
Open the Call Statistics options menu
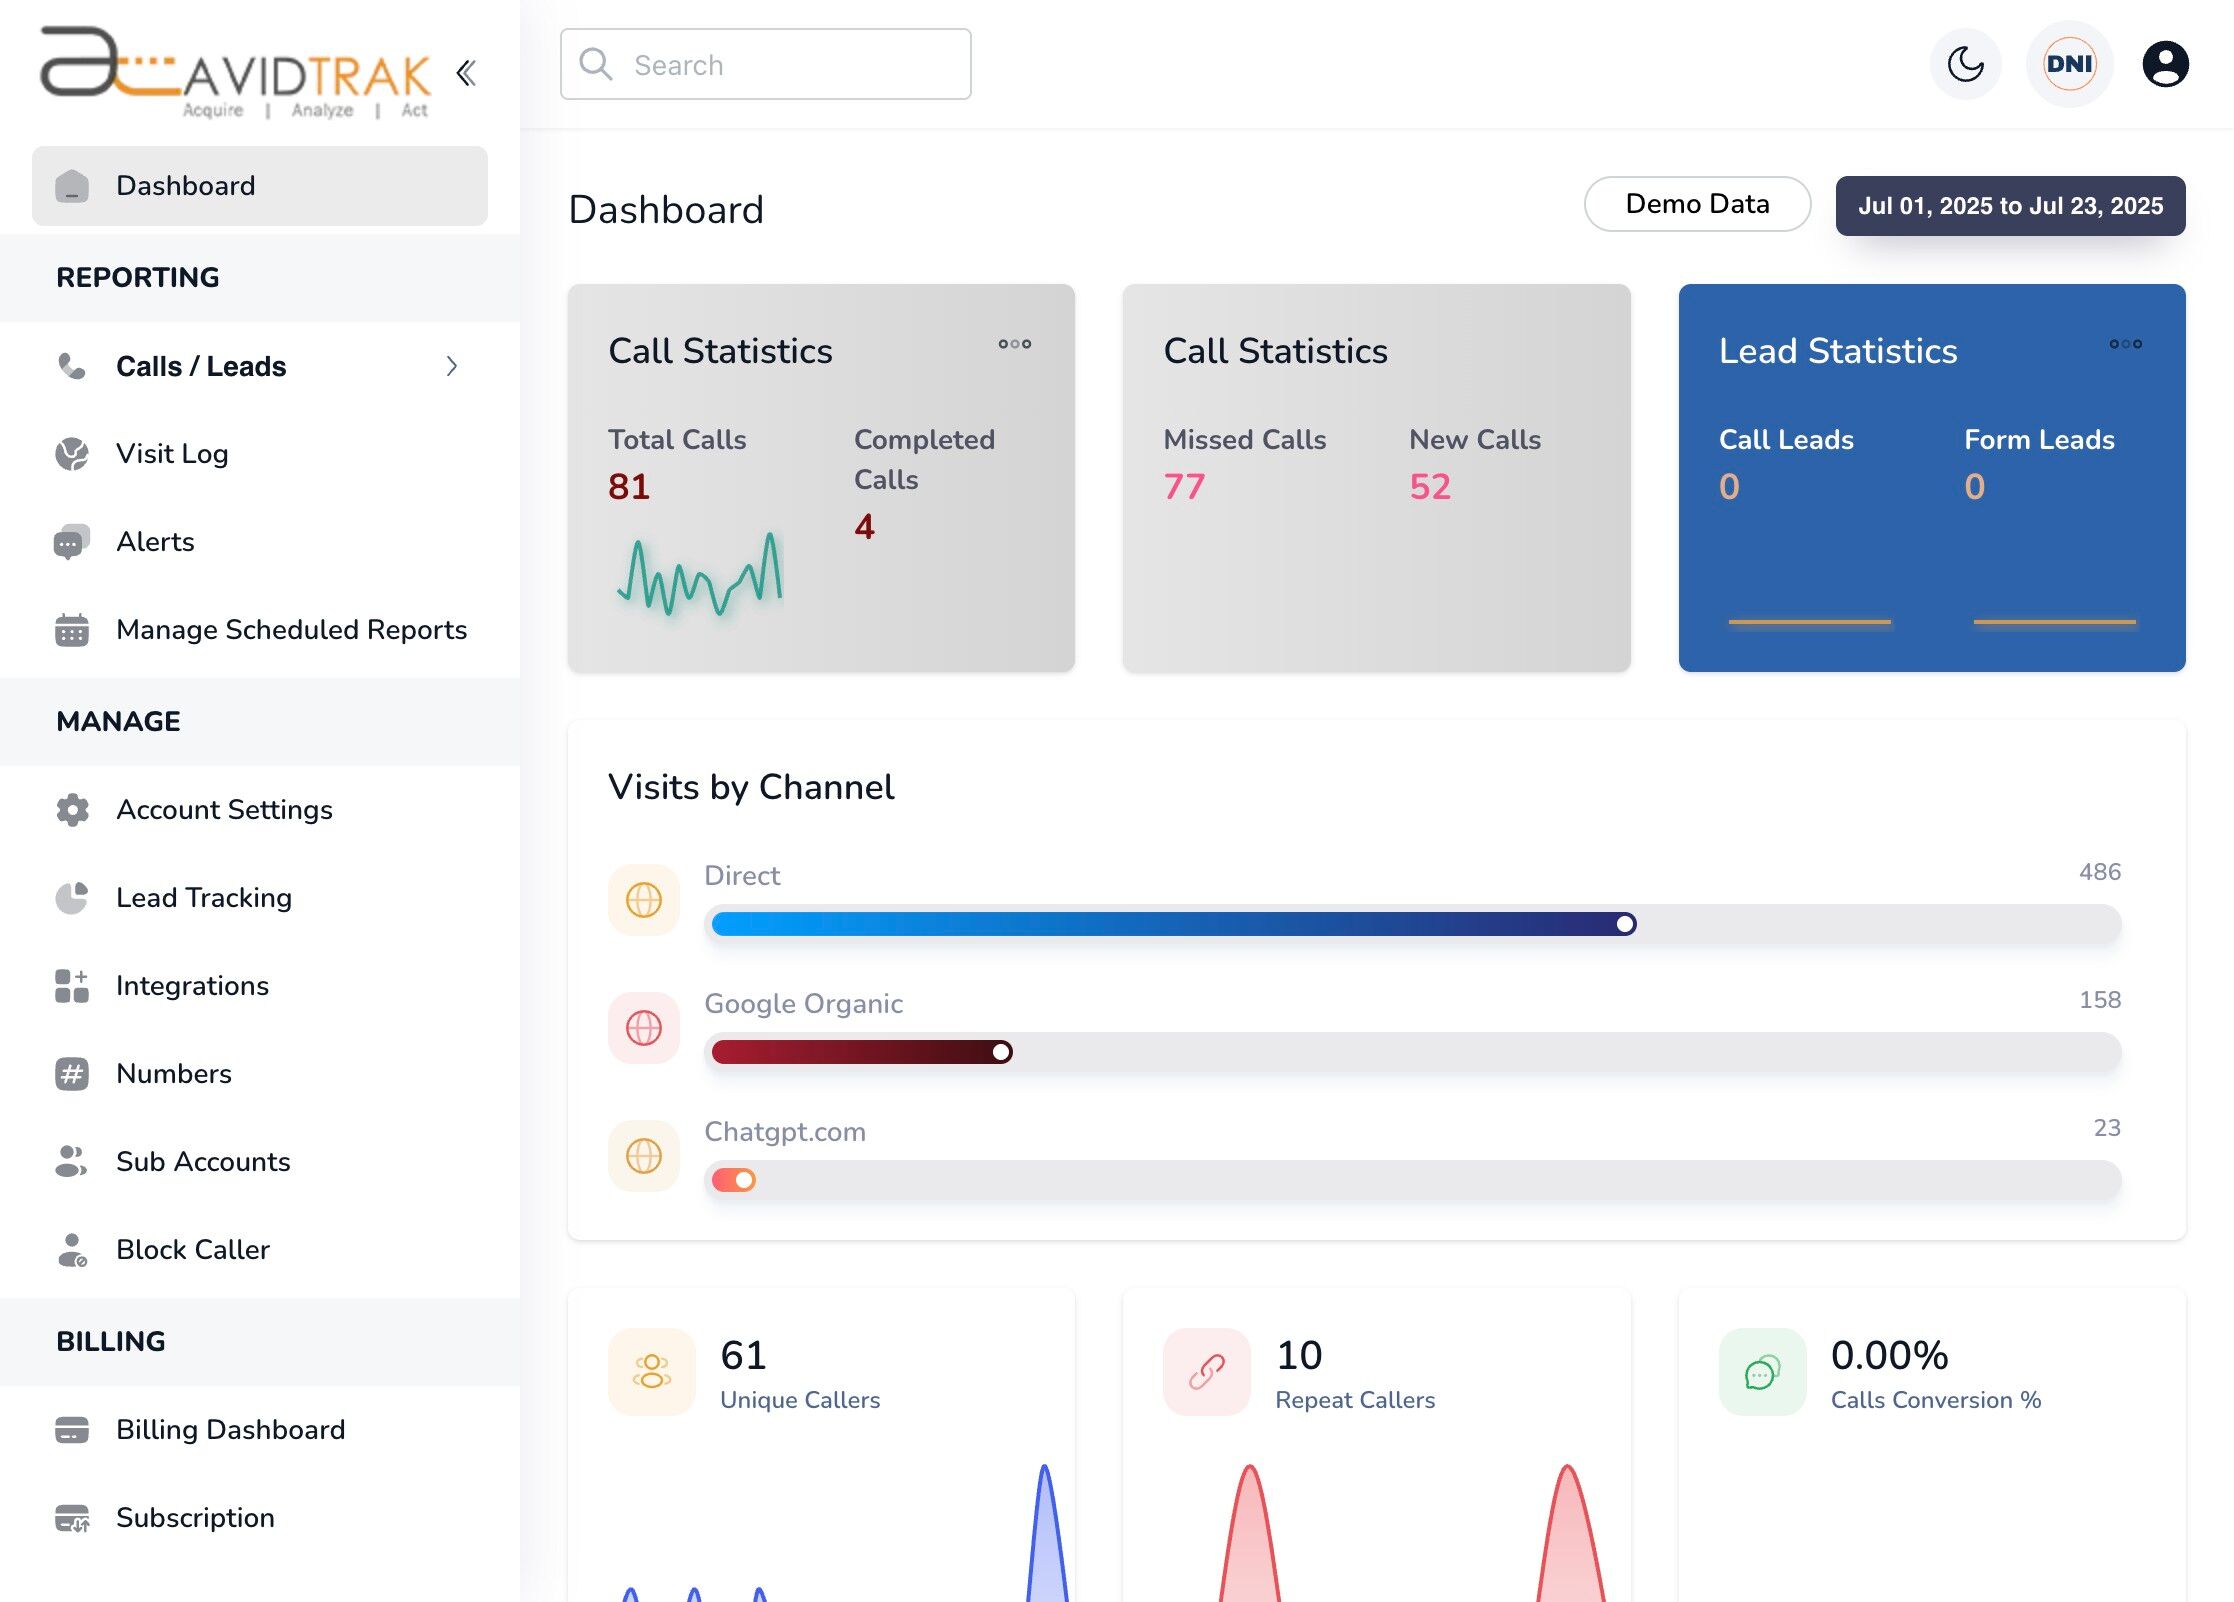(1013, 344)
